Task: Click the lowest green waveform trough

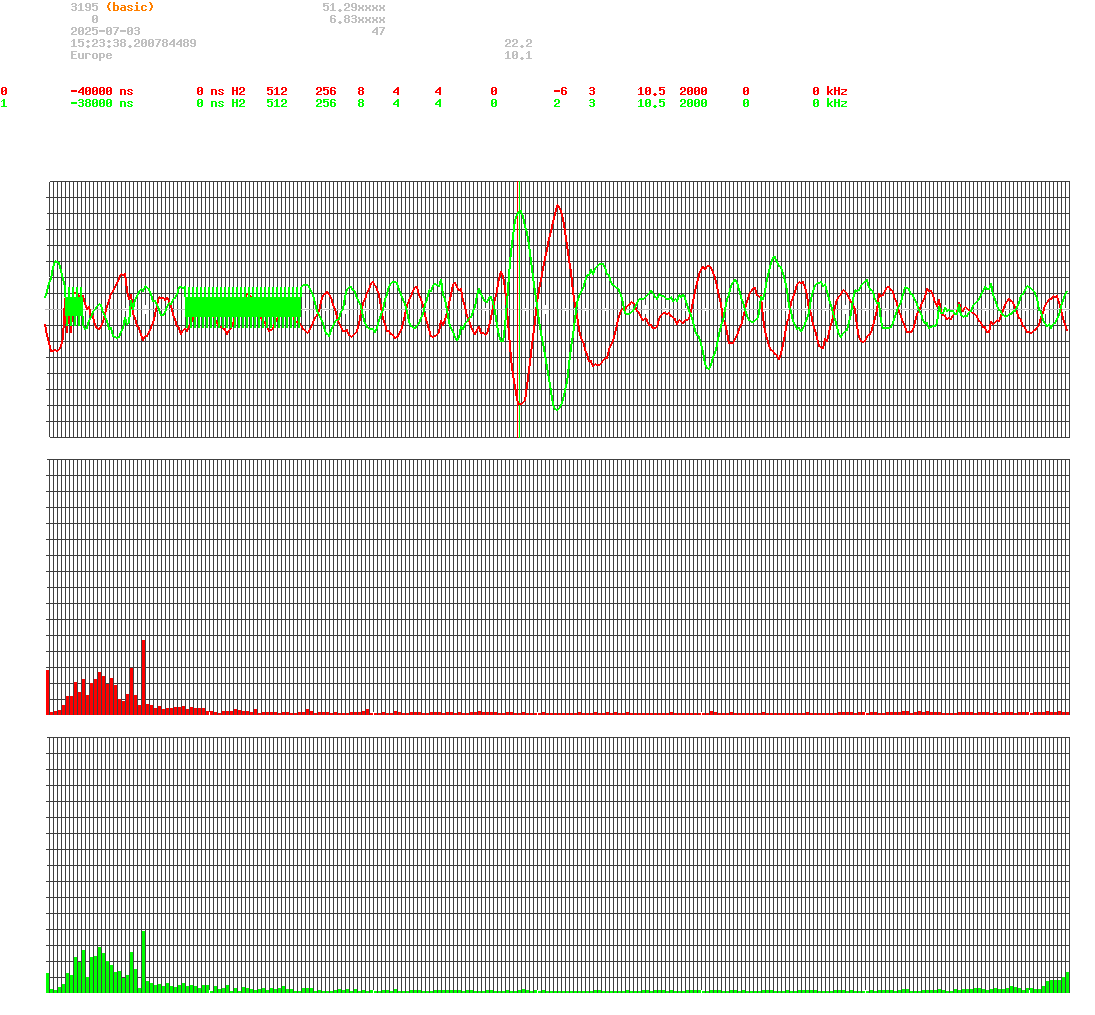Action: (557, 409)
